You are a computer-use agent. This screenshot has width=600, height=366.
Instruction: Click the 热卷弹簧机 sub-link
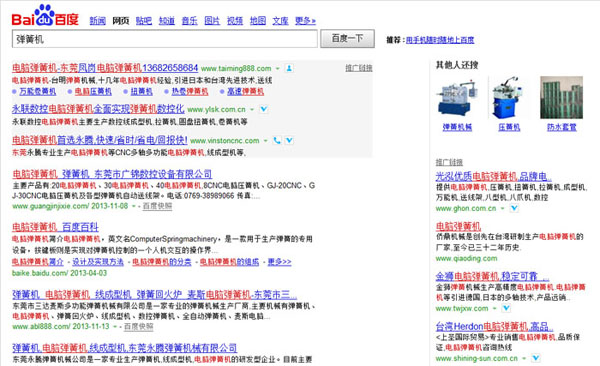[x=190, y=92]
